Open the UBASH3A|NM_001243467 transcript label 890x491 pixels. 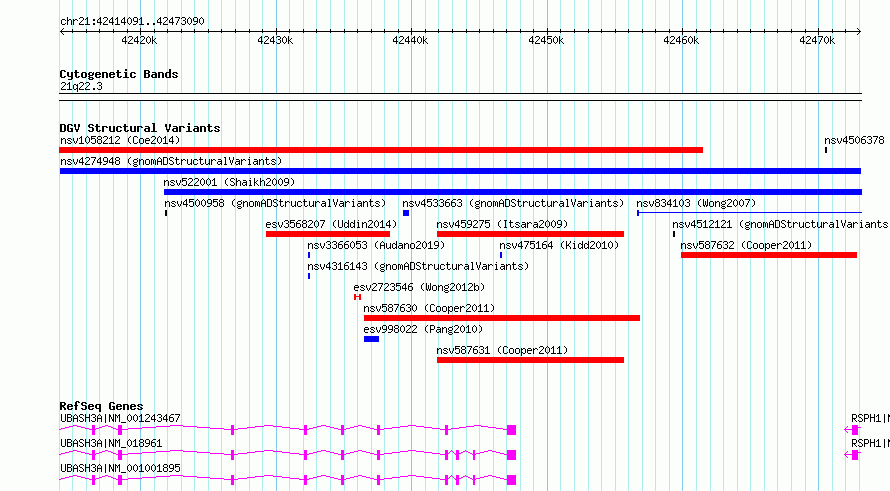120,418
